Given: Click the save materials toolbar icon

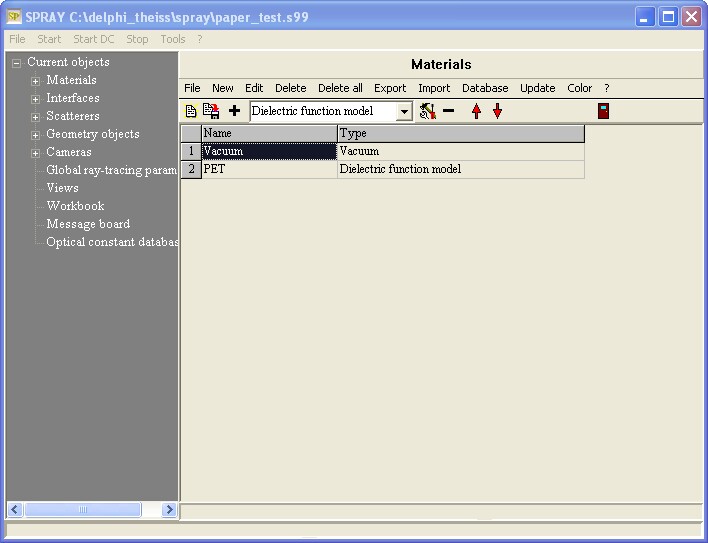Looking at the screenshot, I should coord(211,111).
